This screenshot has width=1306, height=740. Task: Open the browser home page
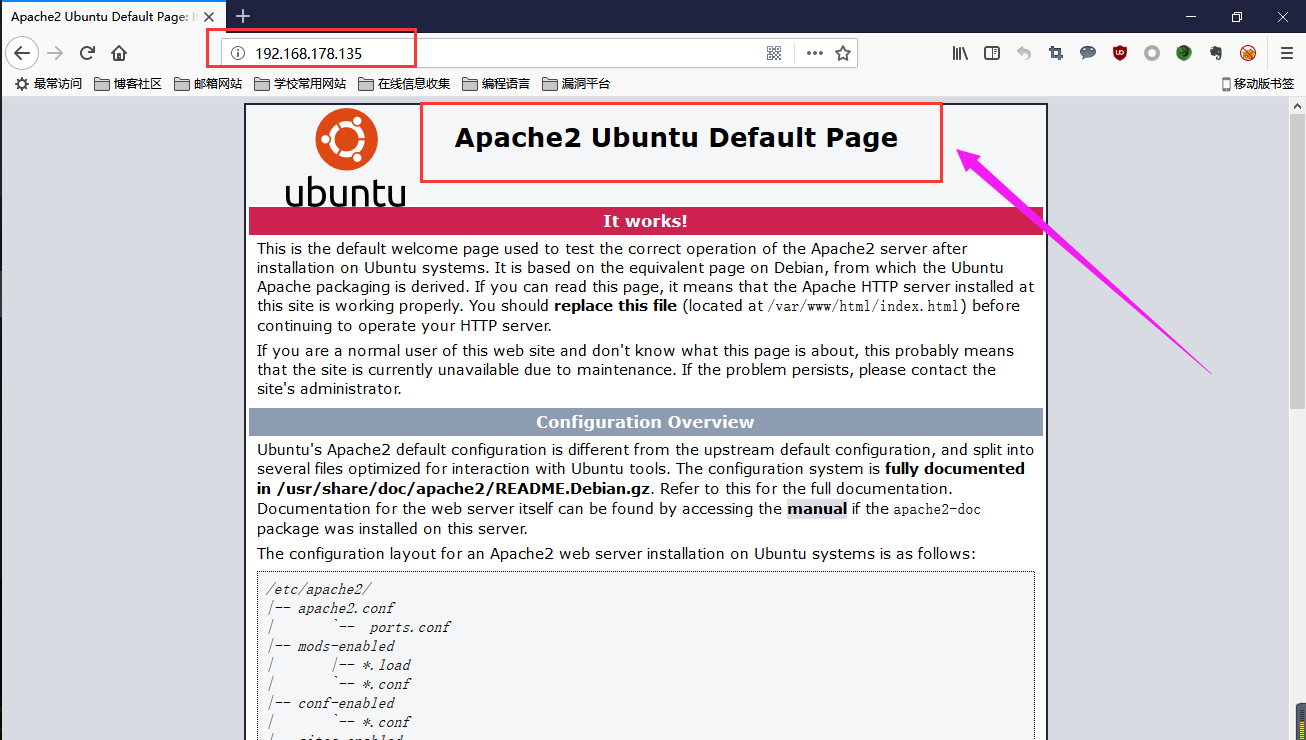[x=119, y=53]
